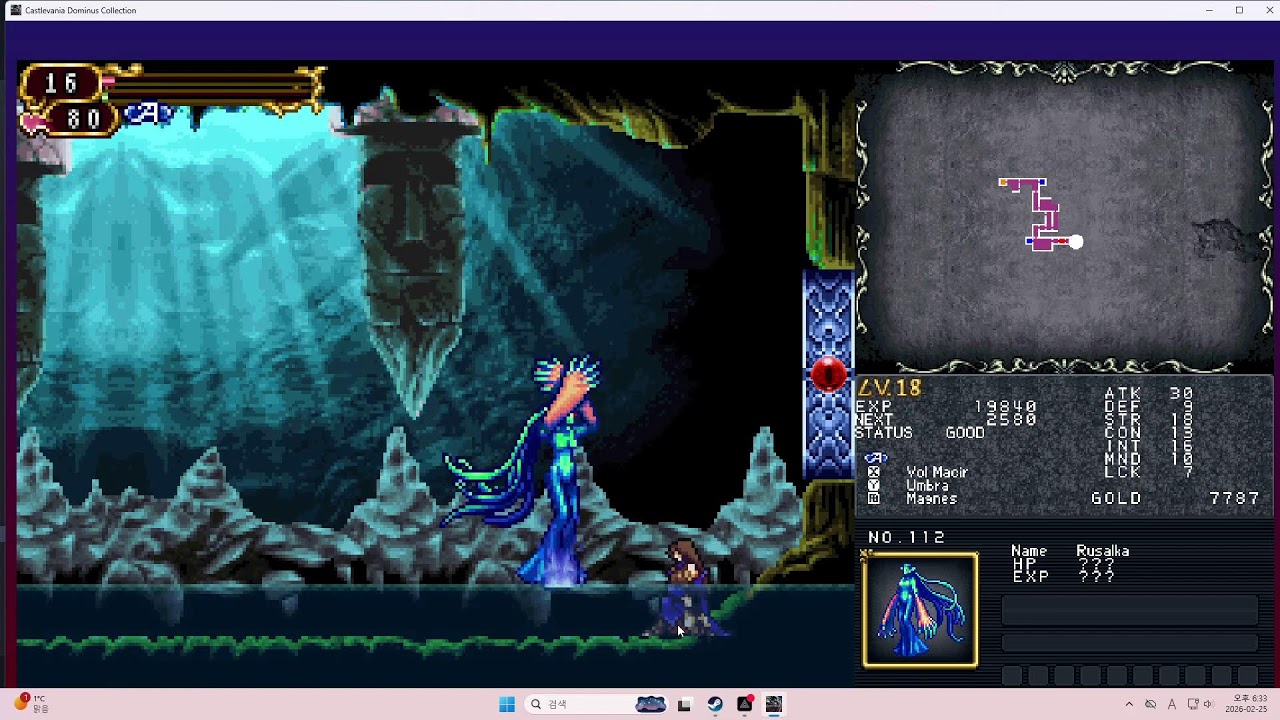Open the weather widget in the taskbar
This screenshot has width=1280, height=720.
click(x=30, y=704)
